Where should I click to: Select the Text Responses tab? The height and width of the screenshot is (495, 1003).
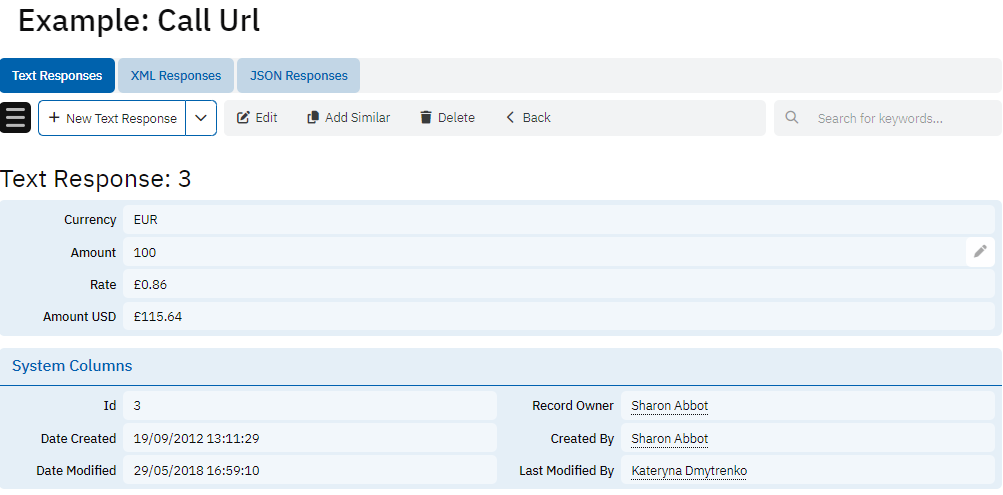[57, 76]
